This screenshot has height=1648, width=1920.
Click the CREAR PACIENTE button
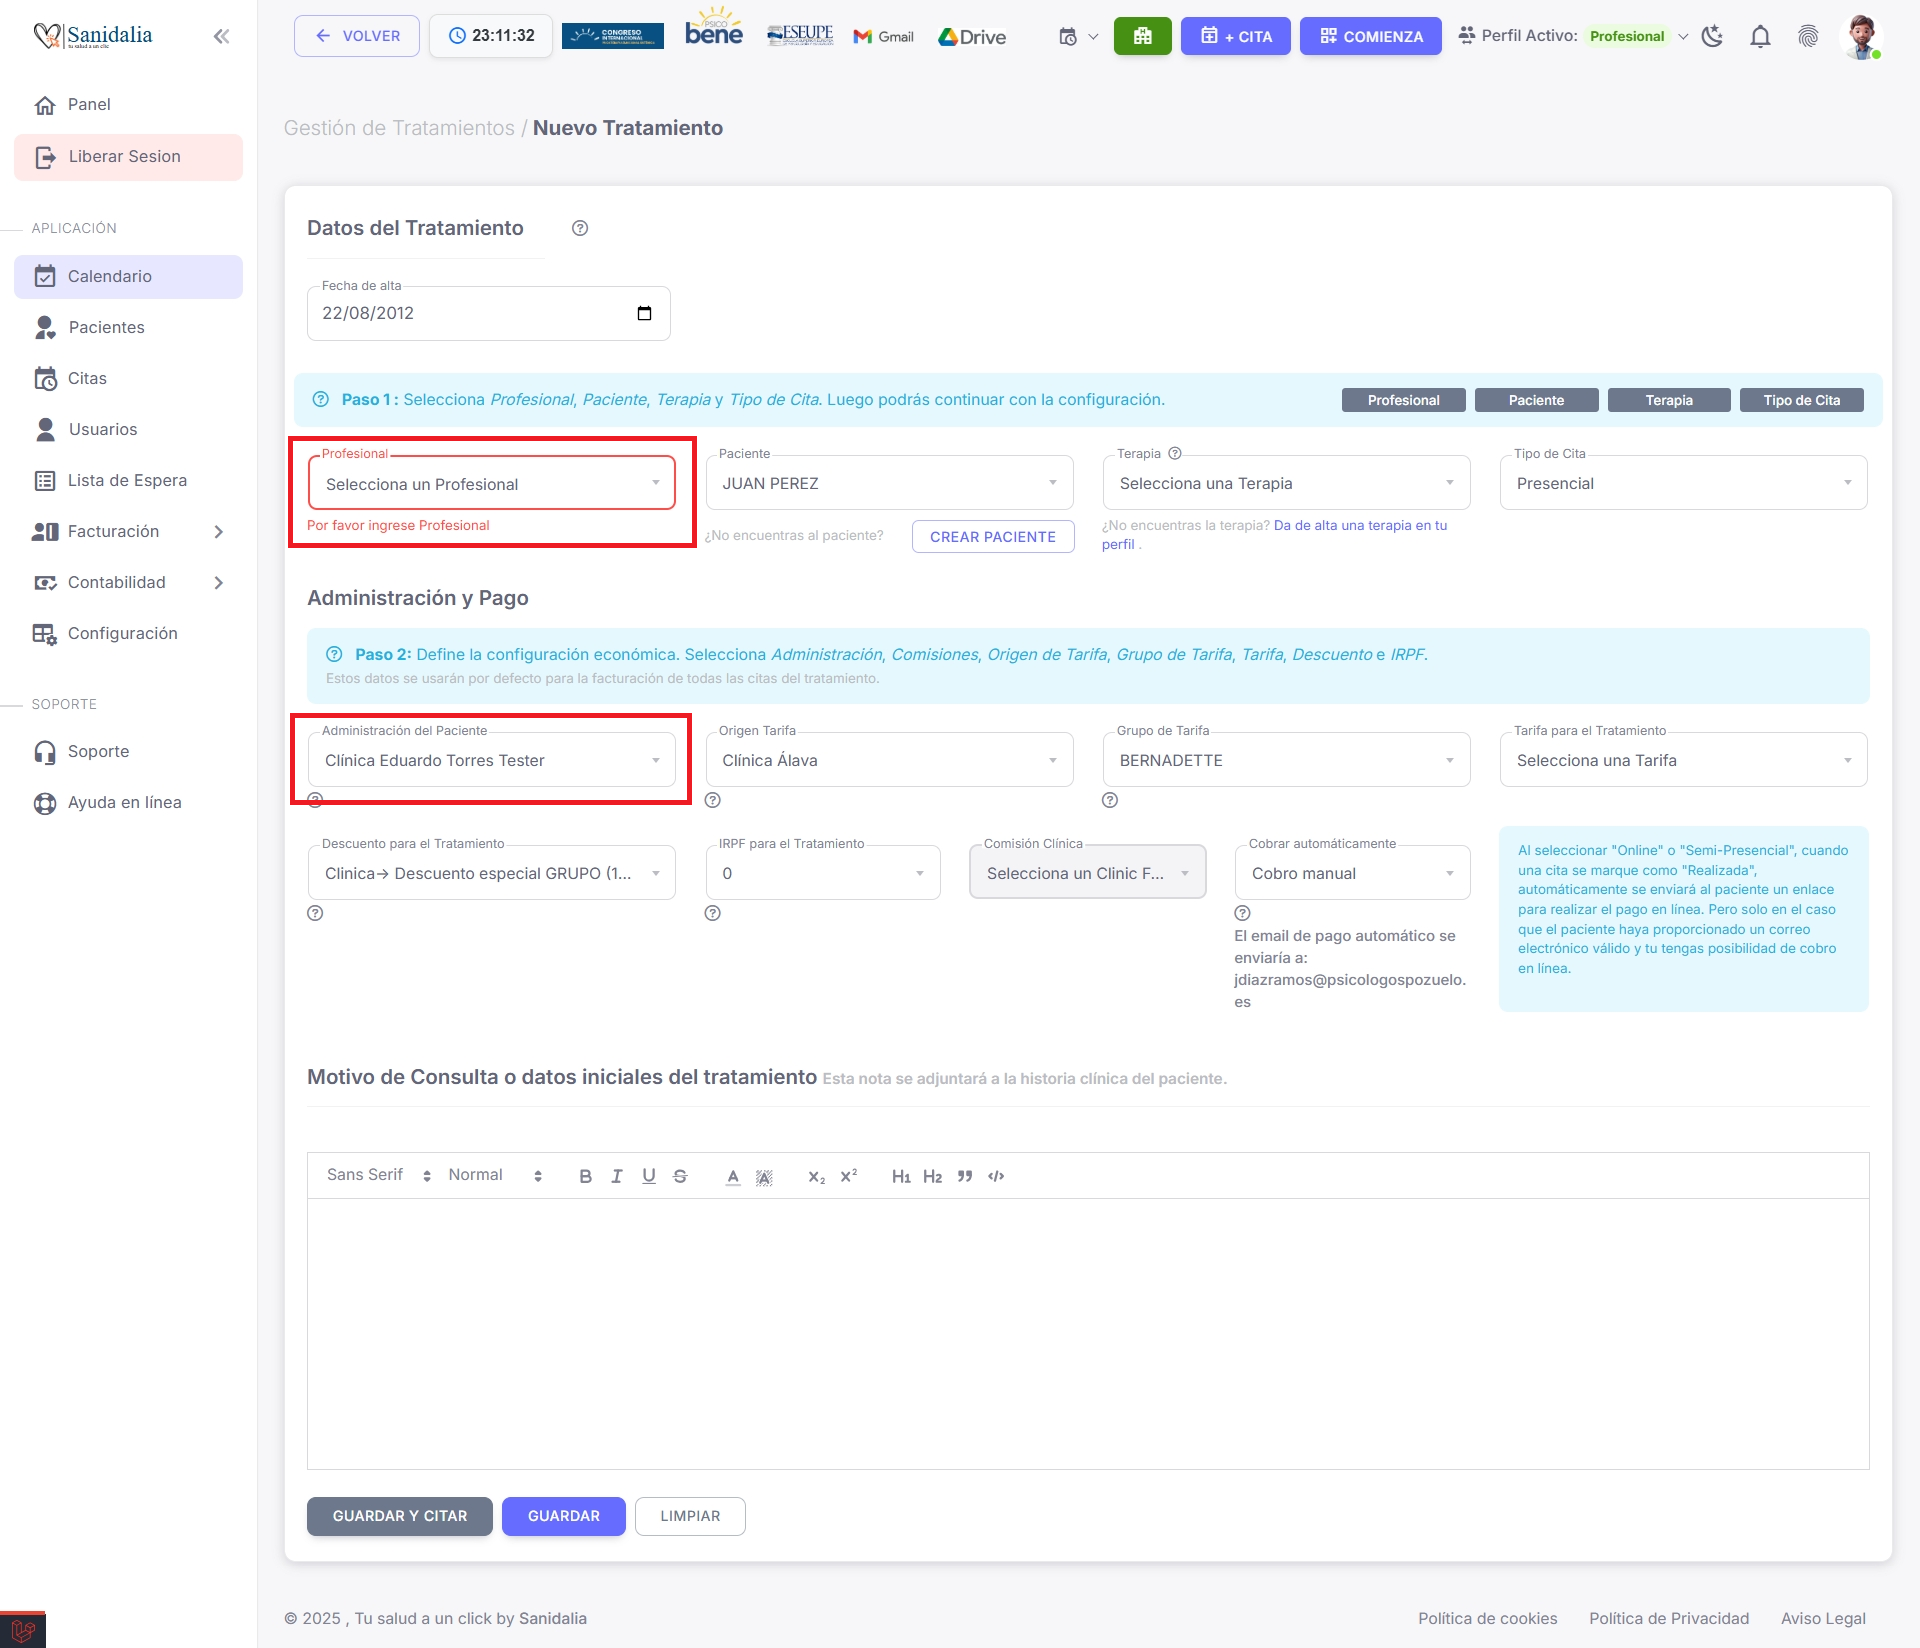992,536
